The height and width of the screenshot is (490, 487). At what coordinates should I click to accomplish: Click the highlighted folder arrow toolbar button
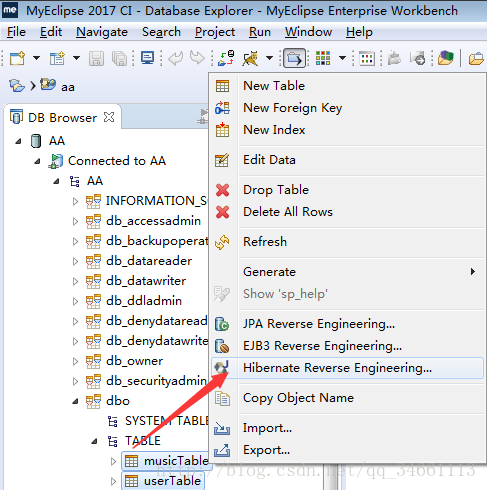coord(294,58)
